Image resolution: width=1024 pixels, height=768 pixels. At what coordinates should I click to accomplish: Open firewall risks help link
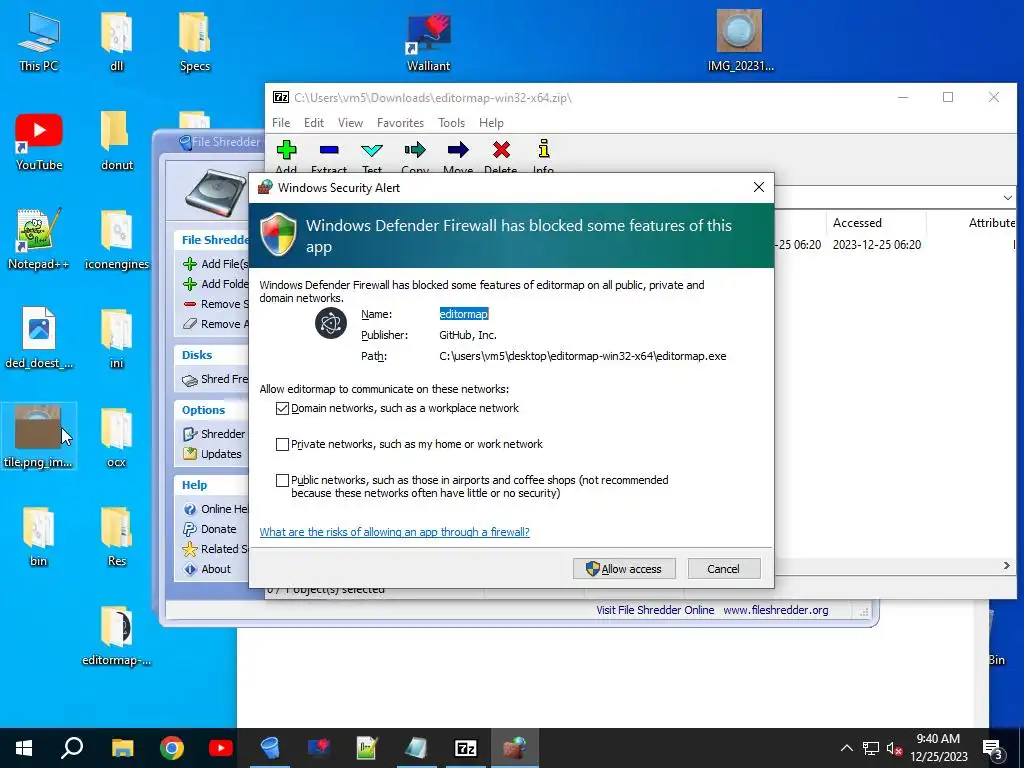coord(394,532)
